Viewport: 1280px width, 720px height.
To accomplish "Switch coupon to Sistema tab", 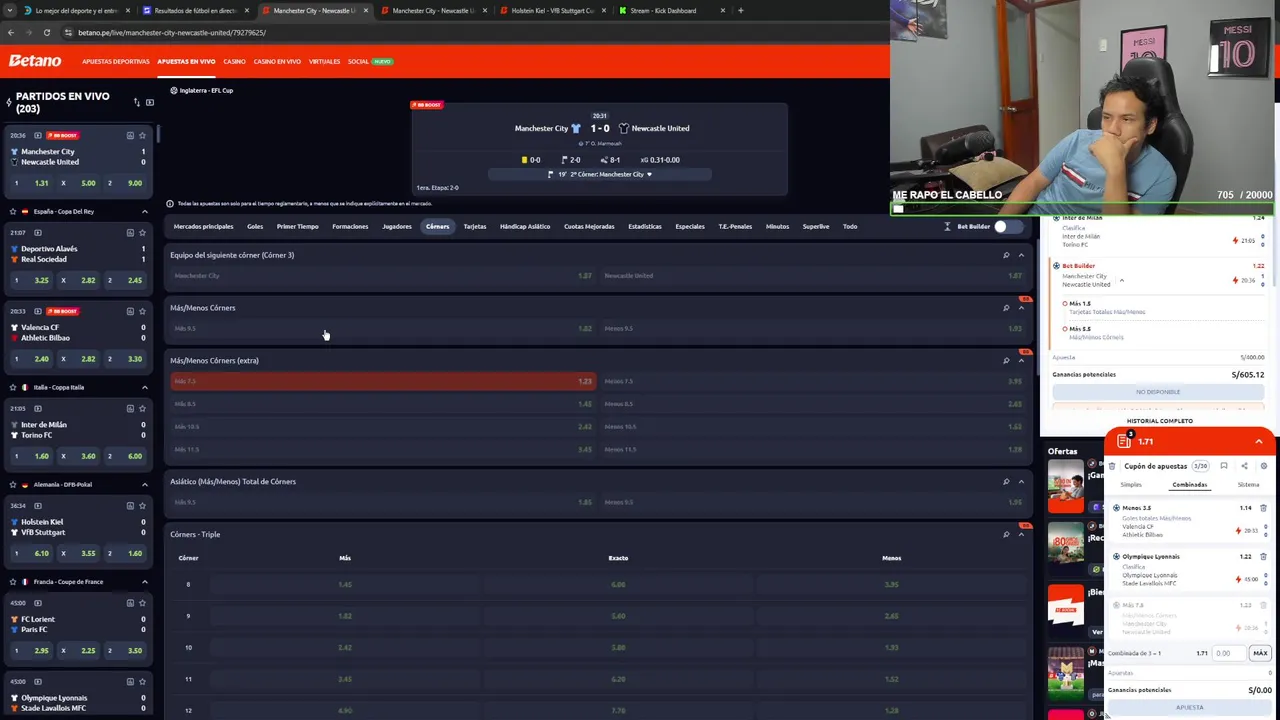I will [1249, 484].
